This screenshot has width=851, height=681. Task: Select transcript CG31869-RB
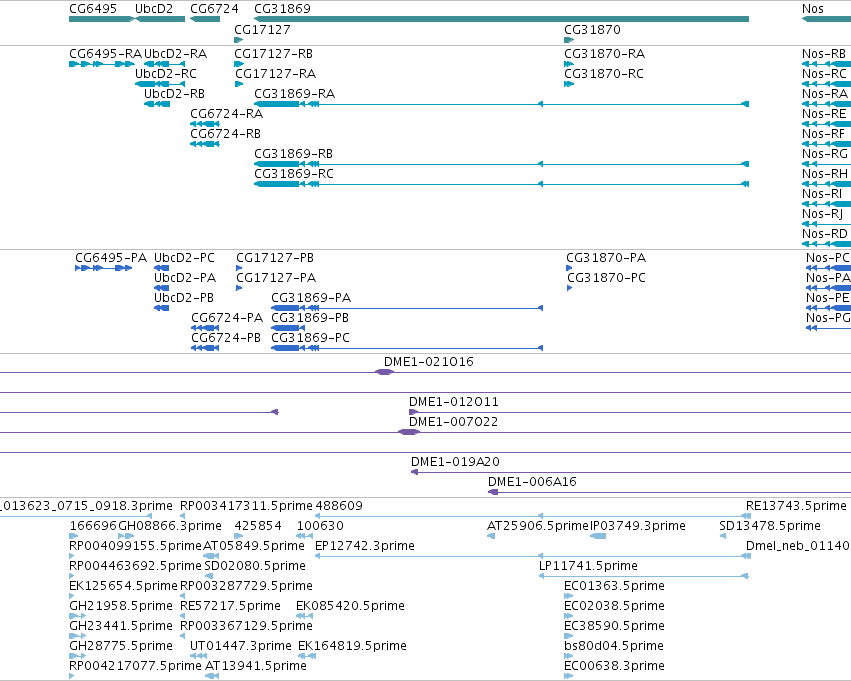pos(294,154)
